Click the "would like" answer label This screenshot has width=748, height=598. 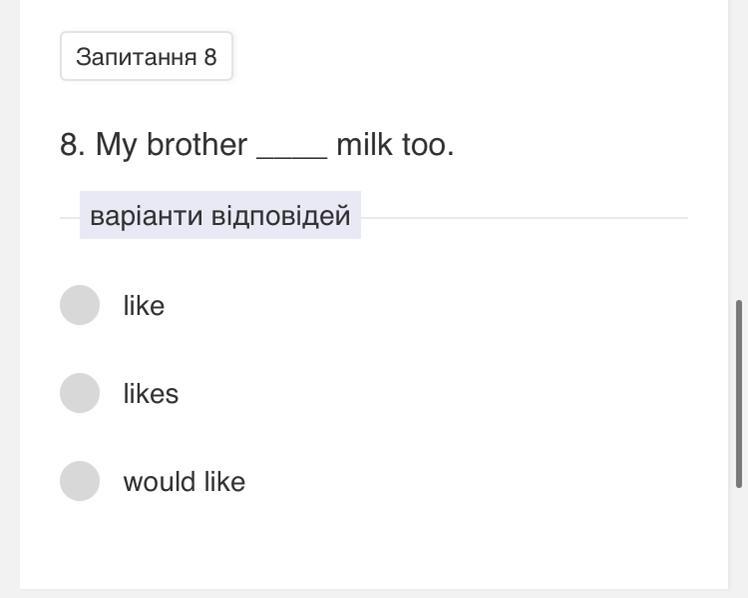tap(184, 482)
